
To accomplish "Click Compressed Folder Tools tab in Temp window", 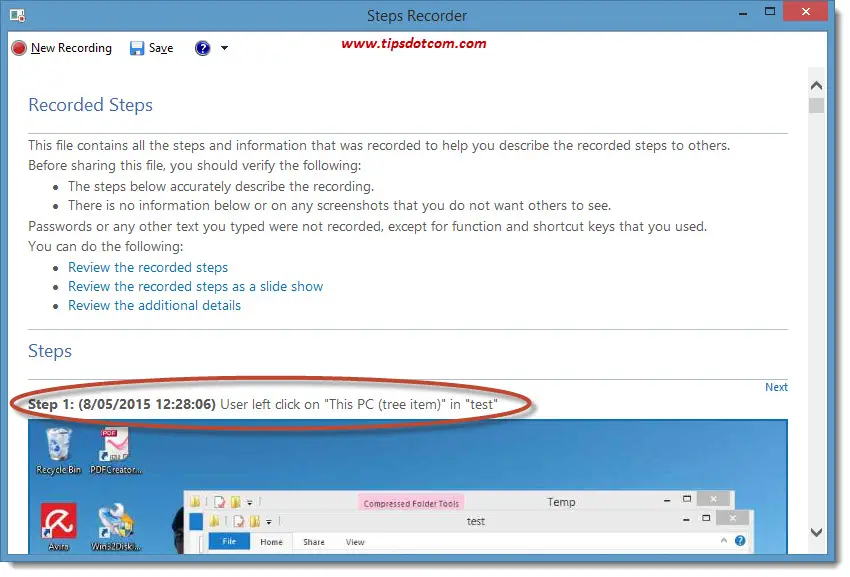I will (x=411, y=503).
